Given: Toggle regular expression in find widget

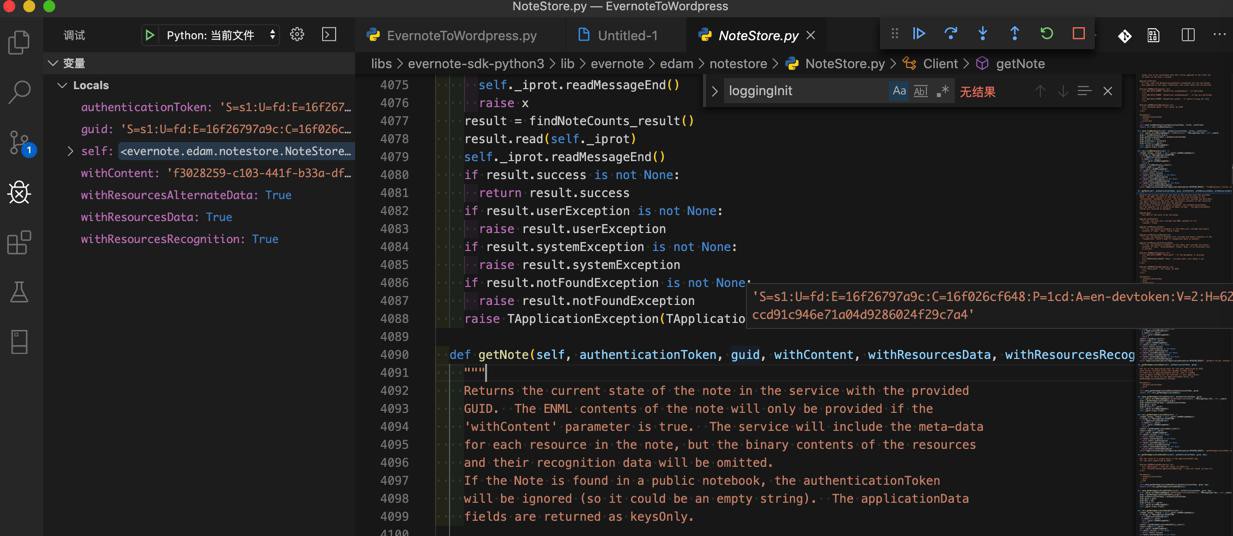Looking at the screenshot, I should coord(943,91).
